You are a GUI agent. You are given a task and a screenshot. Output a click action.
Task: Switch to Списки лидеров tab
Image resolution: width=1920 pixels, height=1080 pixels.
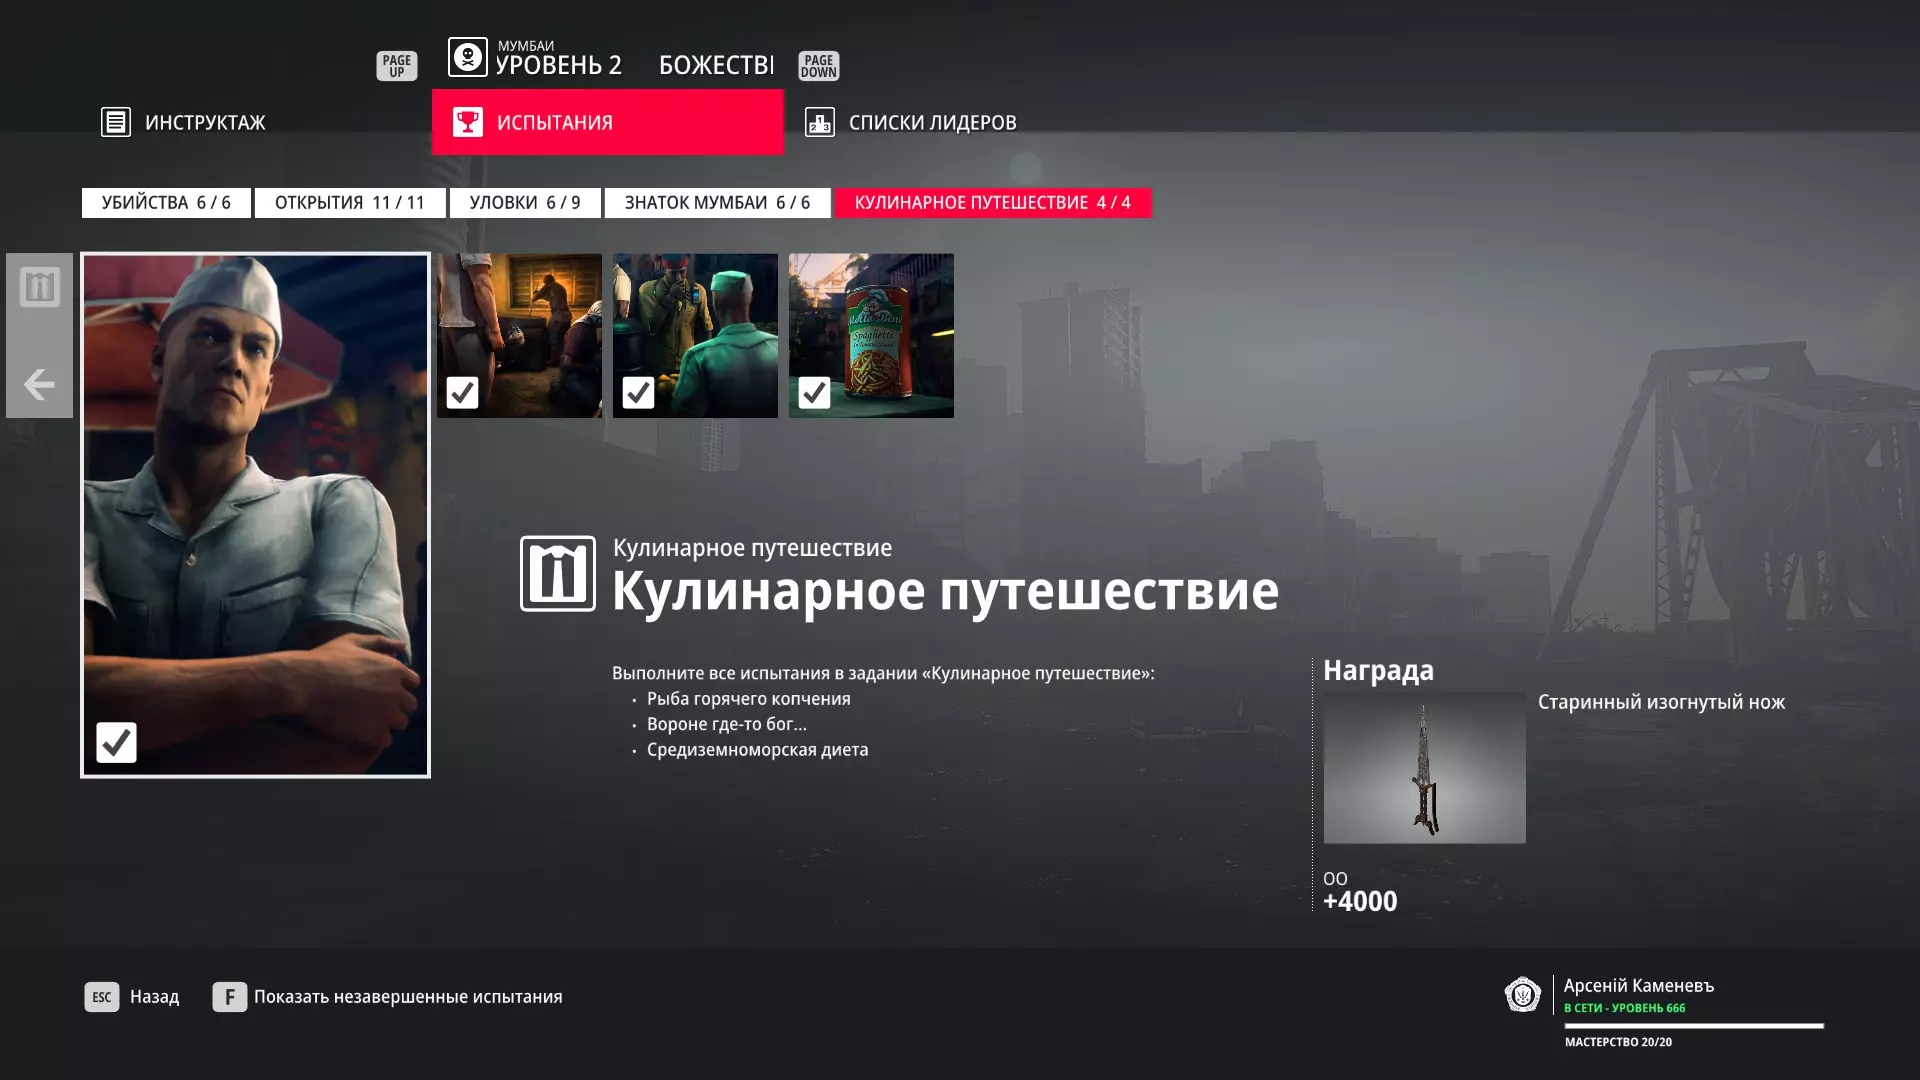pos(932,122)
